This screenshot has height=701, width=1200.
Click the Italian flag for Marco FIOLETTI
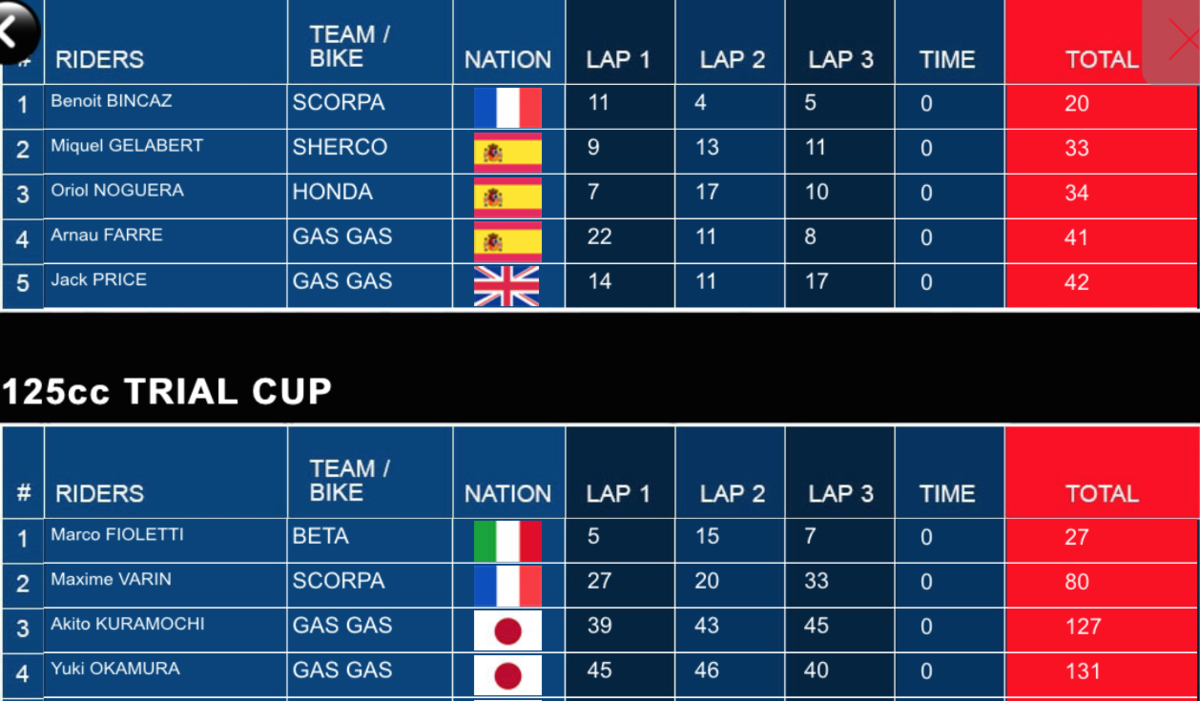point(508,541)
